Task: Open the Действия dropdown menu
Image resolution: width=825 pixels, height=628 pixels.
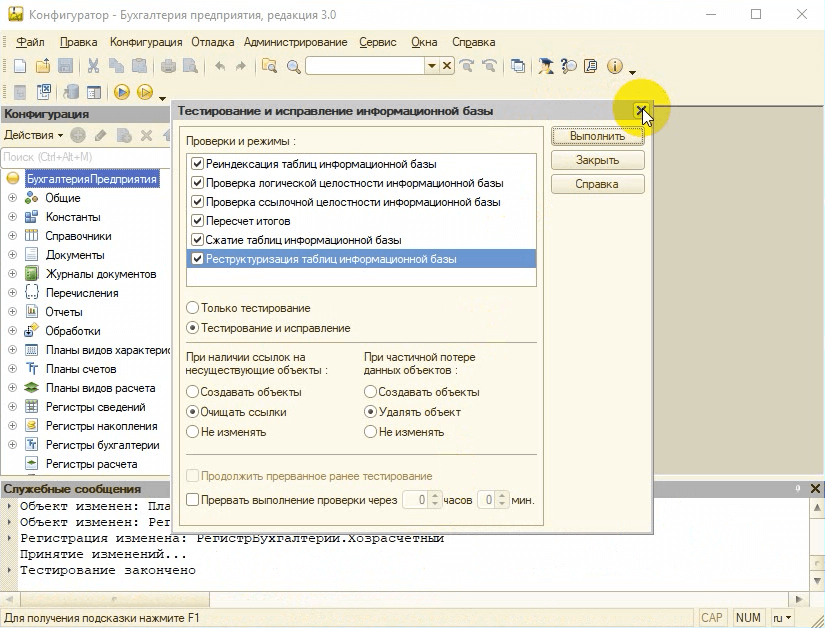Action: pos(33,135)
